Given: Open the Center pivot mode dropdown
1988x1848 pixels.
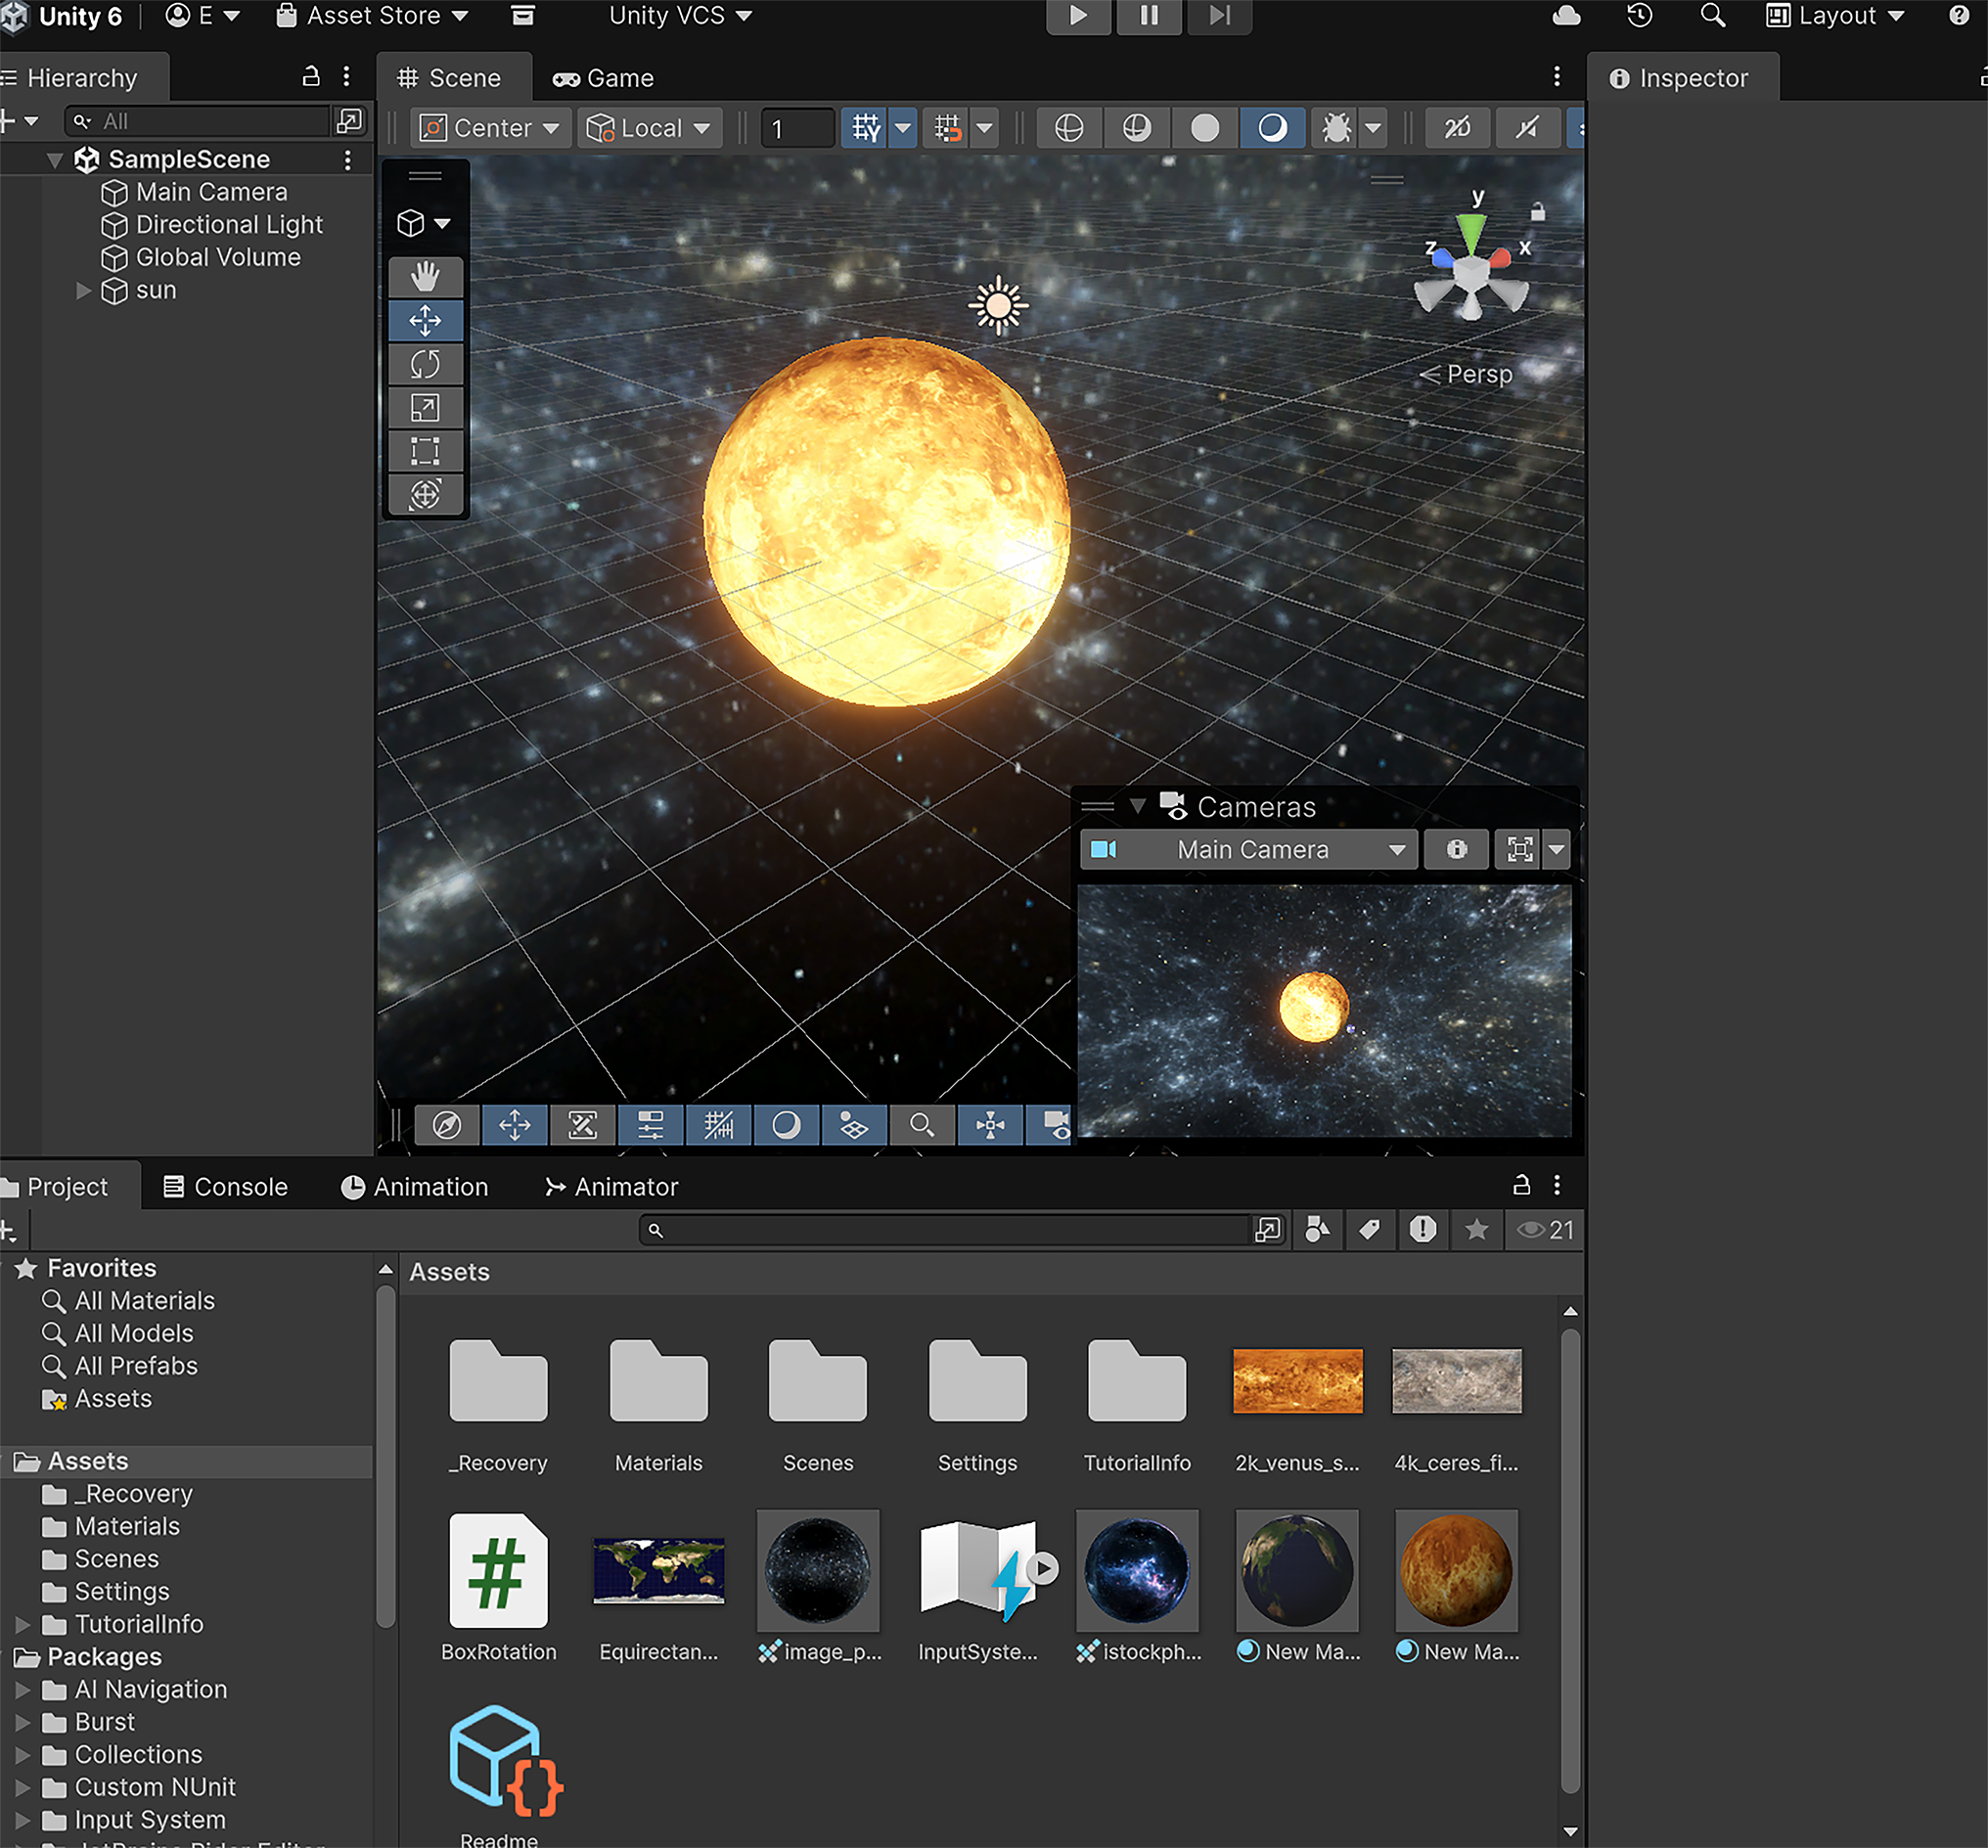Looking at the screenshot, I should 490,128.
